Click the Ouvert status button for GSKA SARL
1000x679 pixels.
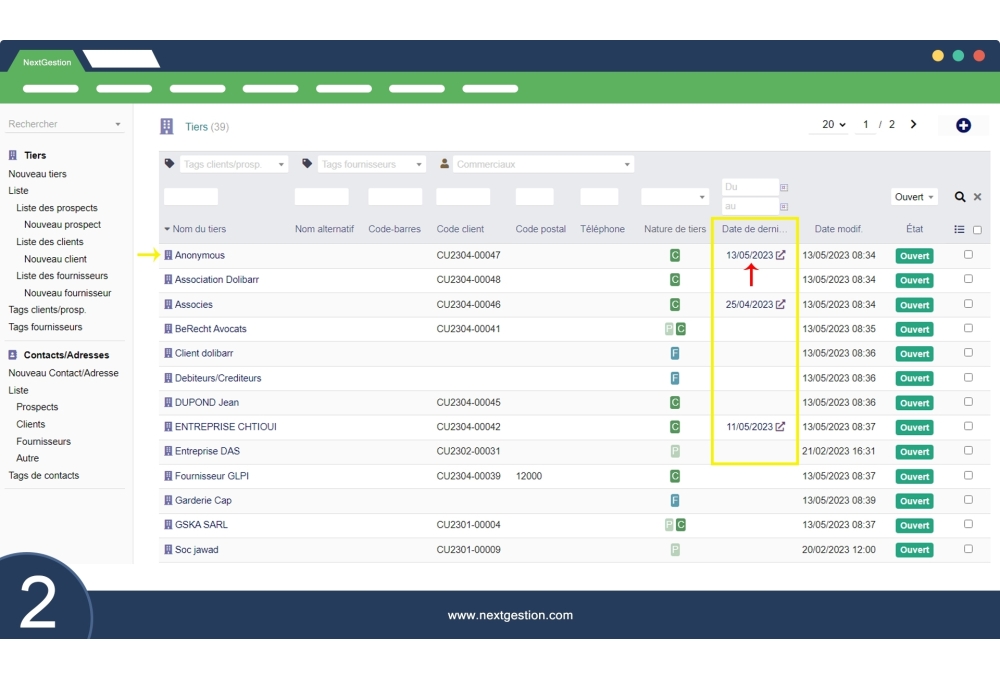[914, 525]
